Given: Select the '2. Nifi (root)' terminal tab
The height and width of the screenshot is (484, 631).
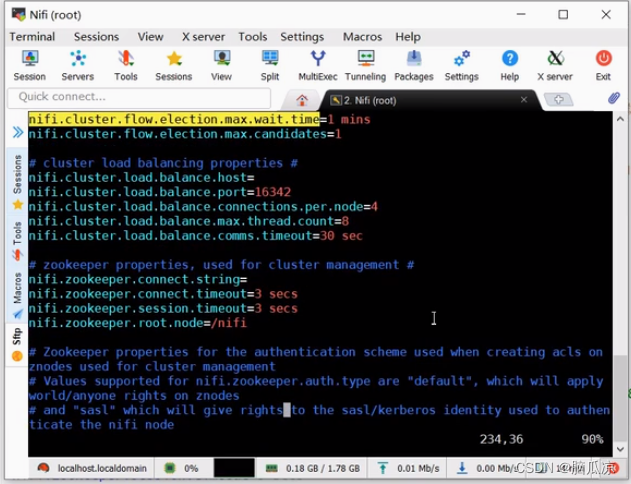Looking at the screenshot, I should click(x=429, y=100).
